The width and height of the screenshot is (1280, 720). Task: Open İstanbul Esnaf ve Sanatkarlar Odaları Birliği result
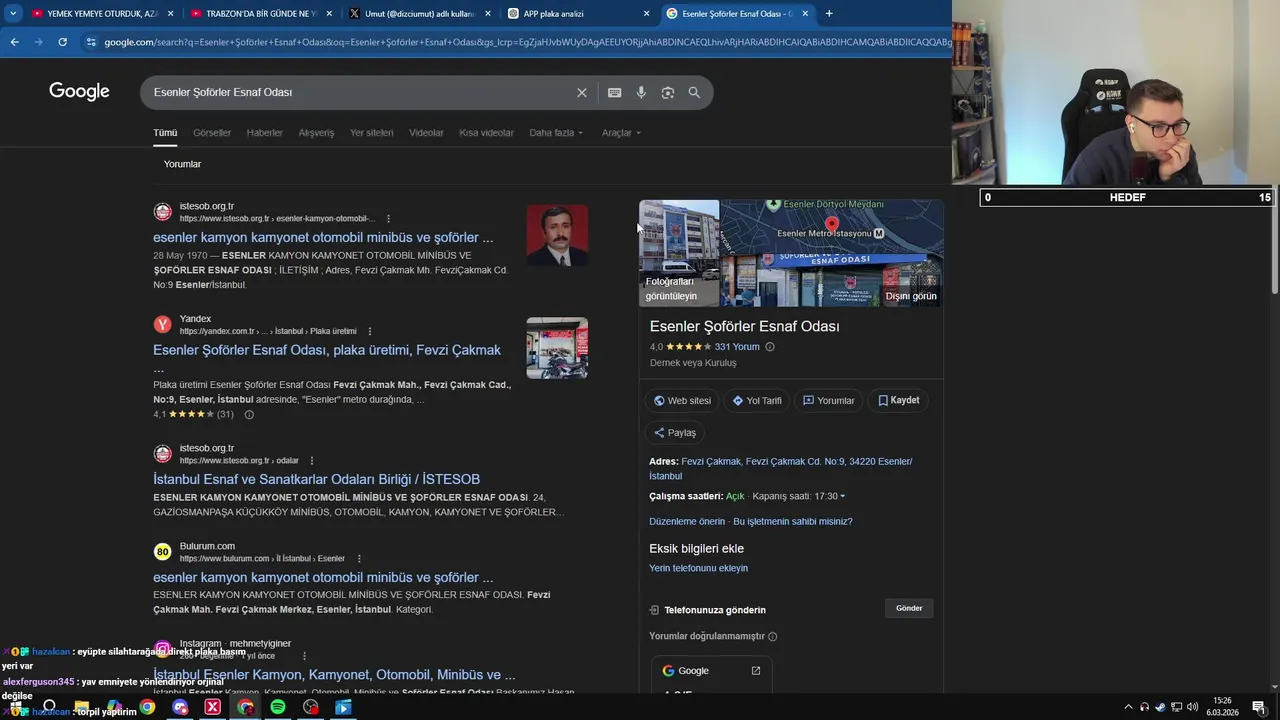click(x=316, y=480)
